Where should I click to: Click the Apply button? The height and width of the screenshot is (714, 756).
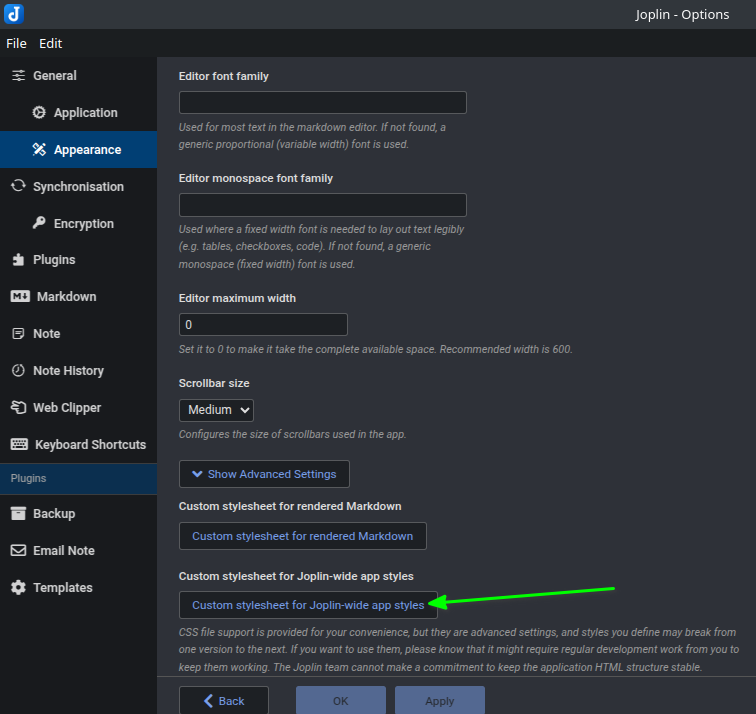point(440,700)
